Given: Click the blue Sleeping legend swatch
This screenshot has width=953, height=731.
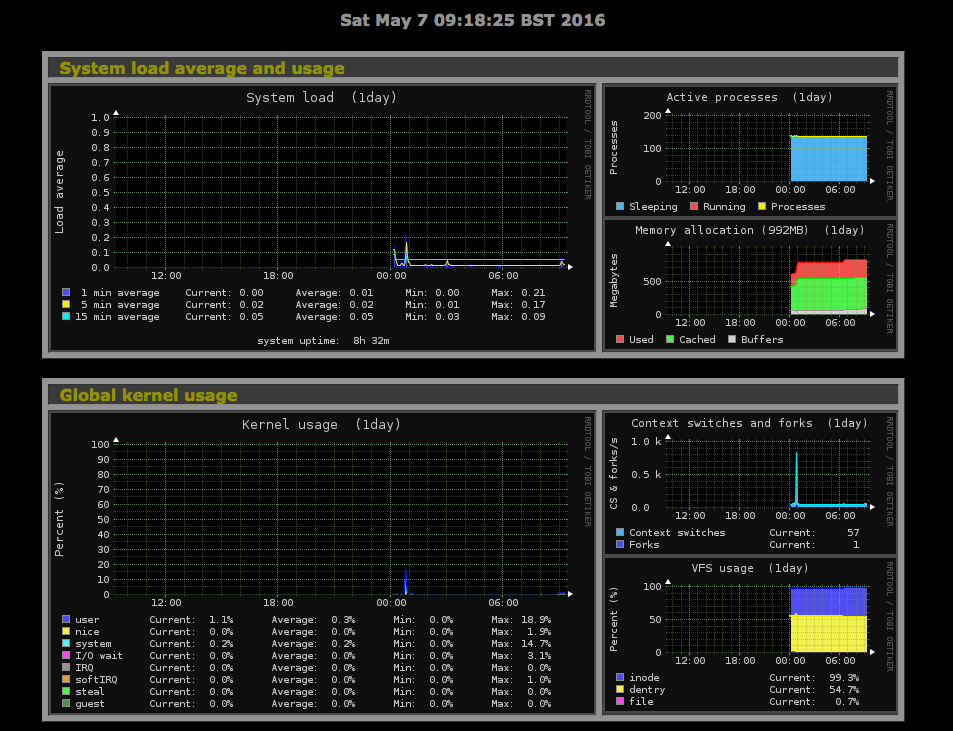Looking at the screenshot, I should pos(620,207).
